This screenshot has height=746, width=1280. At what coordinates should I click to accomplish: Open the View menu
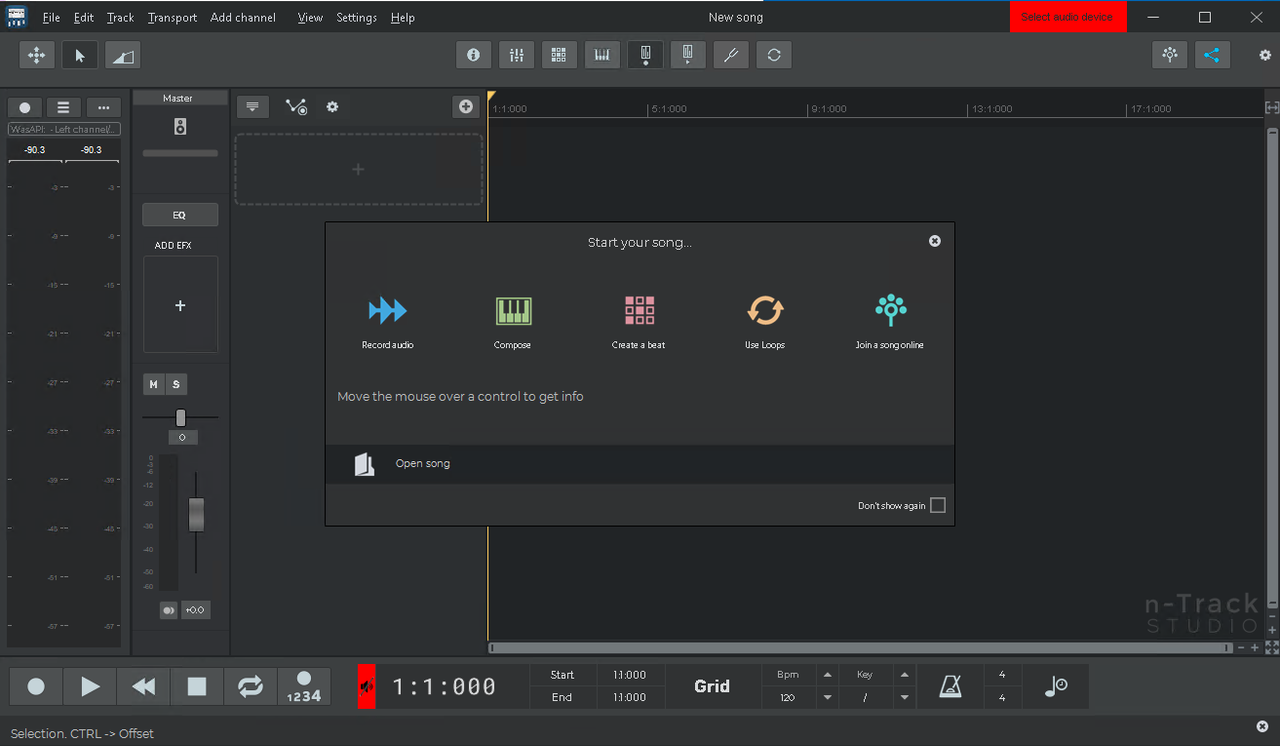point(310,18)
